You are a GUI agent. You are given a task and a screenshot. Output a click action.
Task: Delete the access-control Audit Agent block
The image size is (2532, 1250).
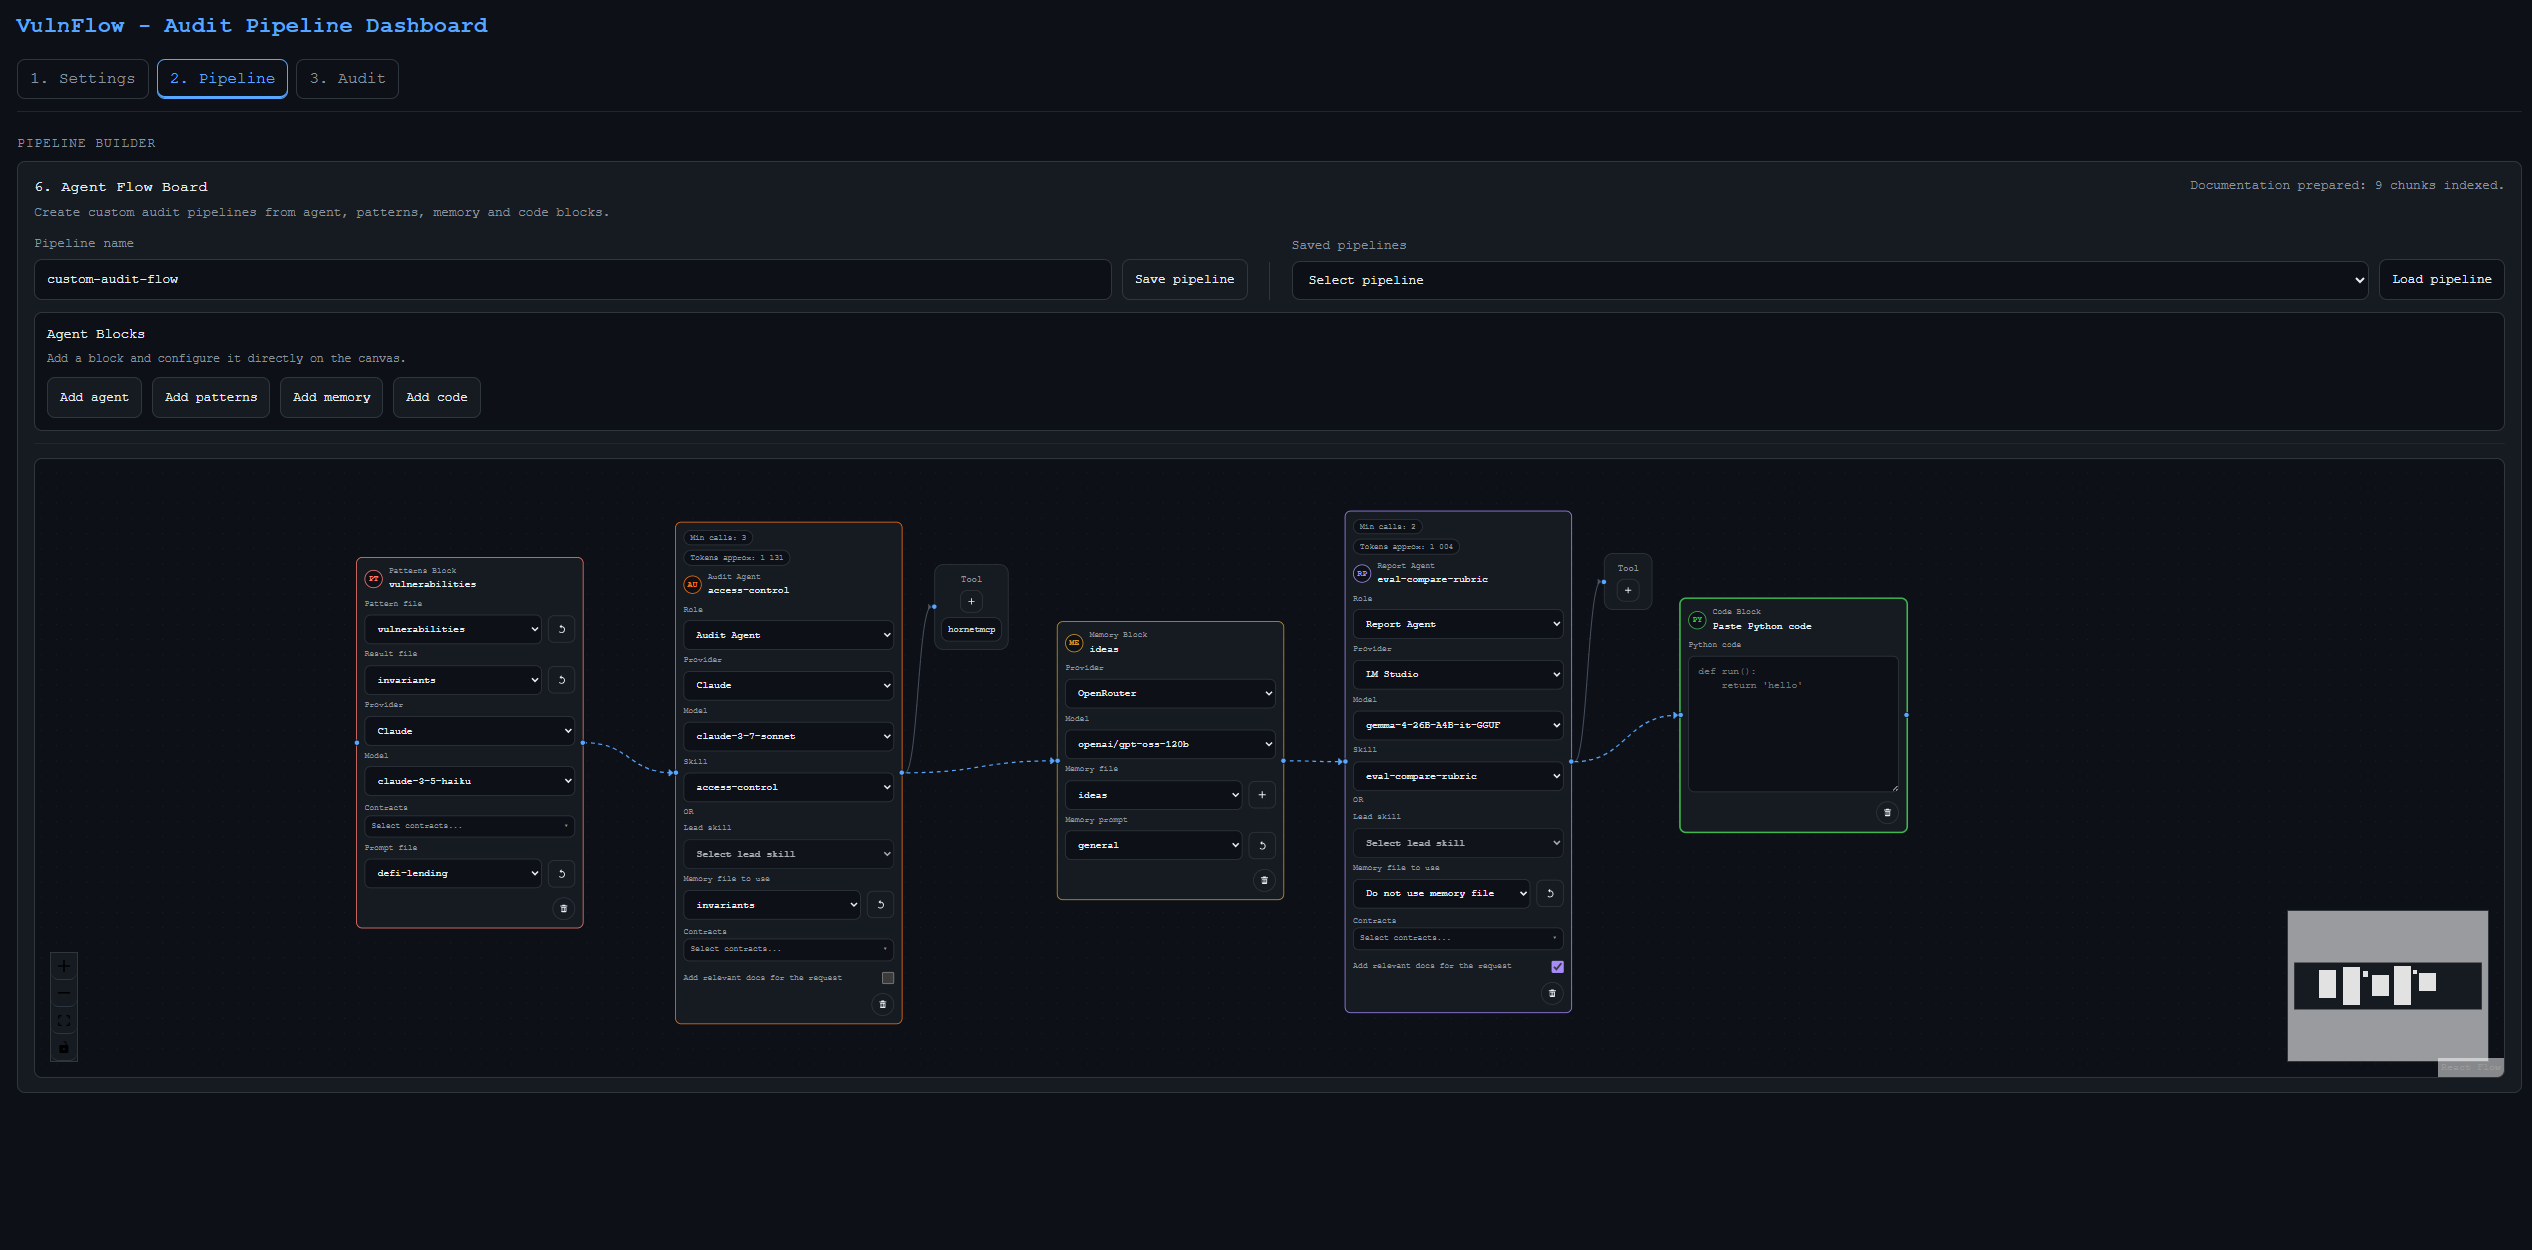(x=882, y=1004)
